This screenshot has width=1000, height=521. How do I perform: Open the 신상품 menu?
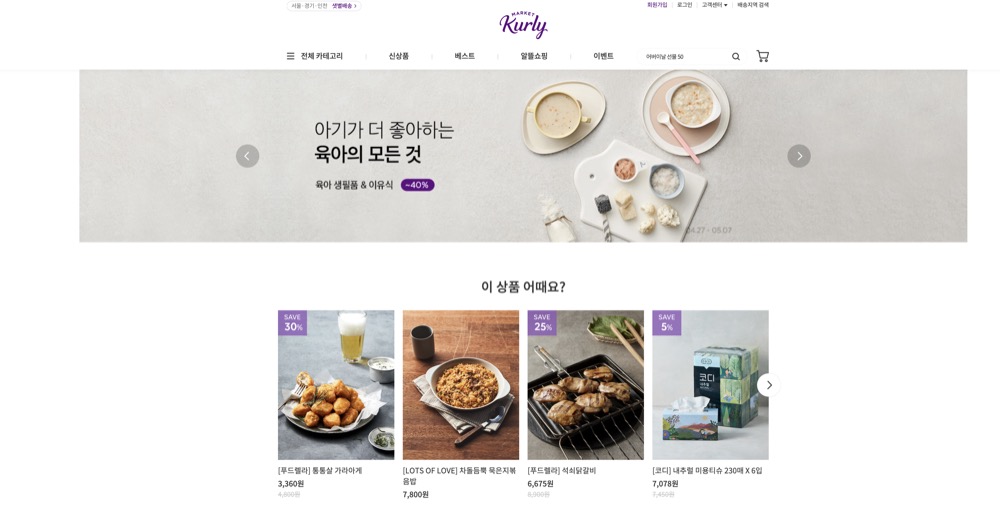point(399,56)
